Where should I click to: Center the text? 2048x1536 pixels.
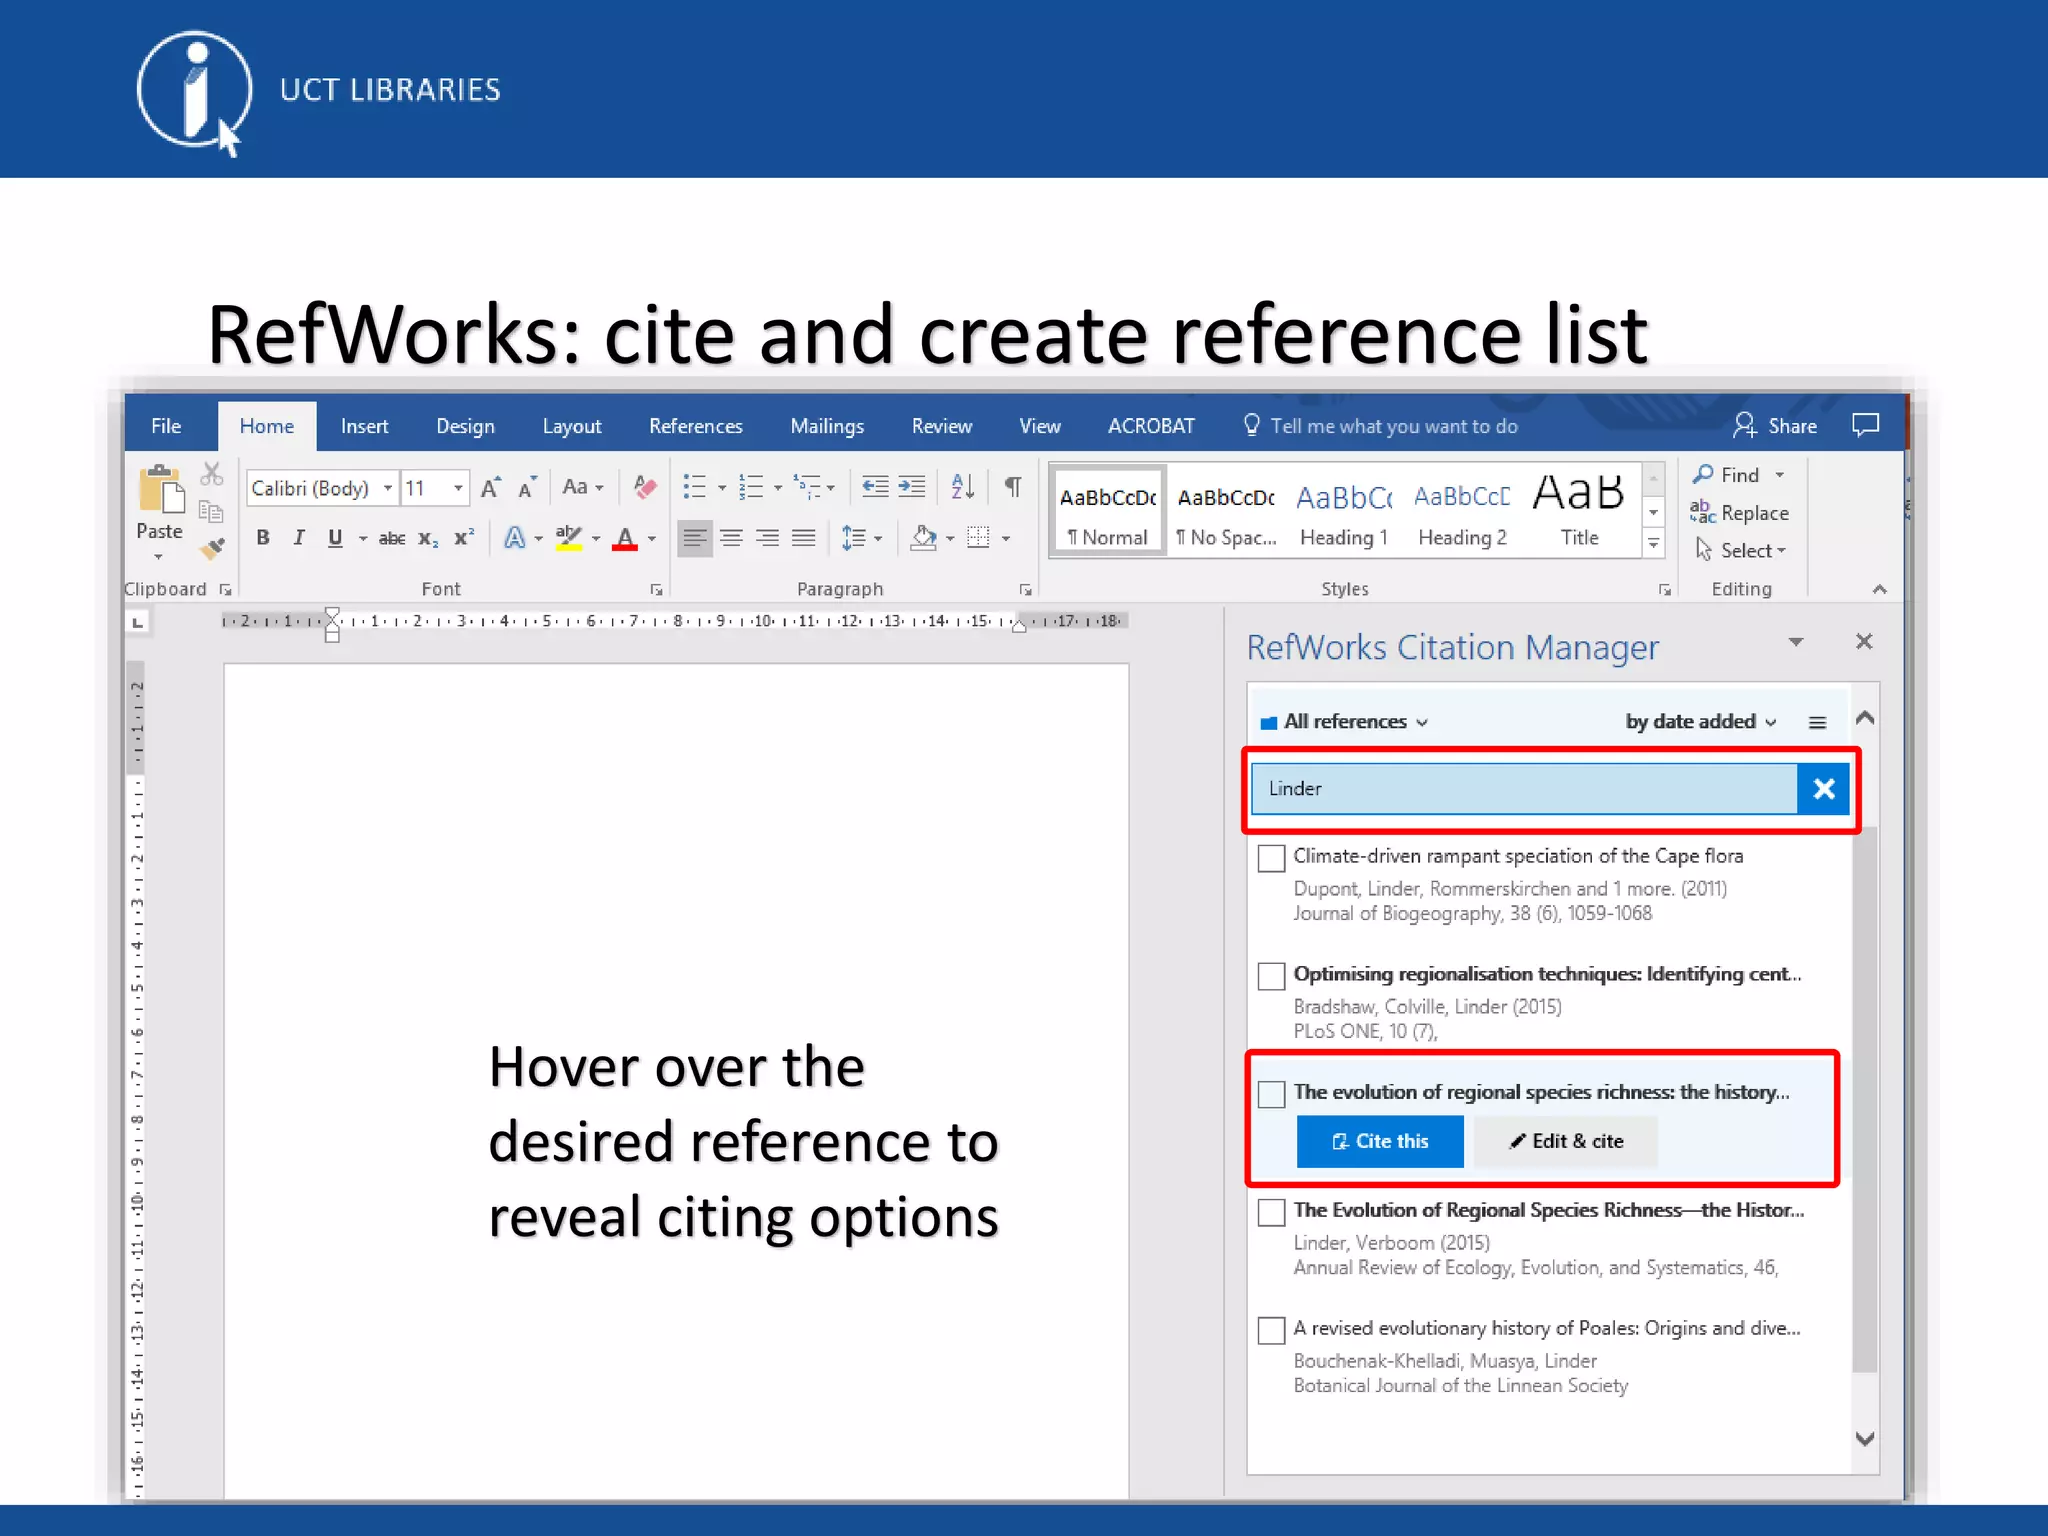(x=731, y=539)
